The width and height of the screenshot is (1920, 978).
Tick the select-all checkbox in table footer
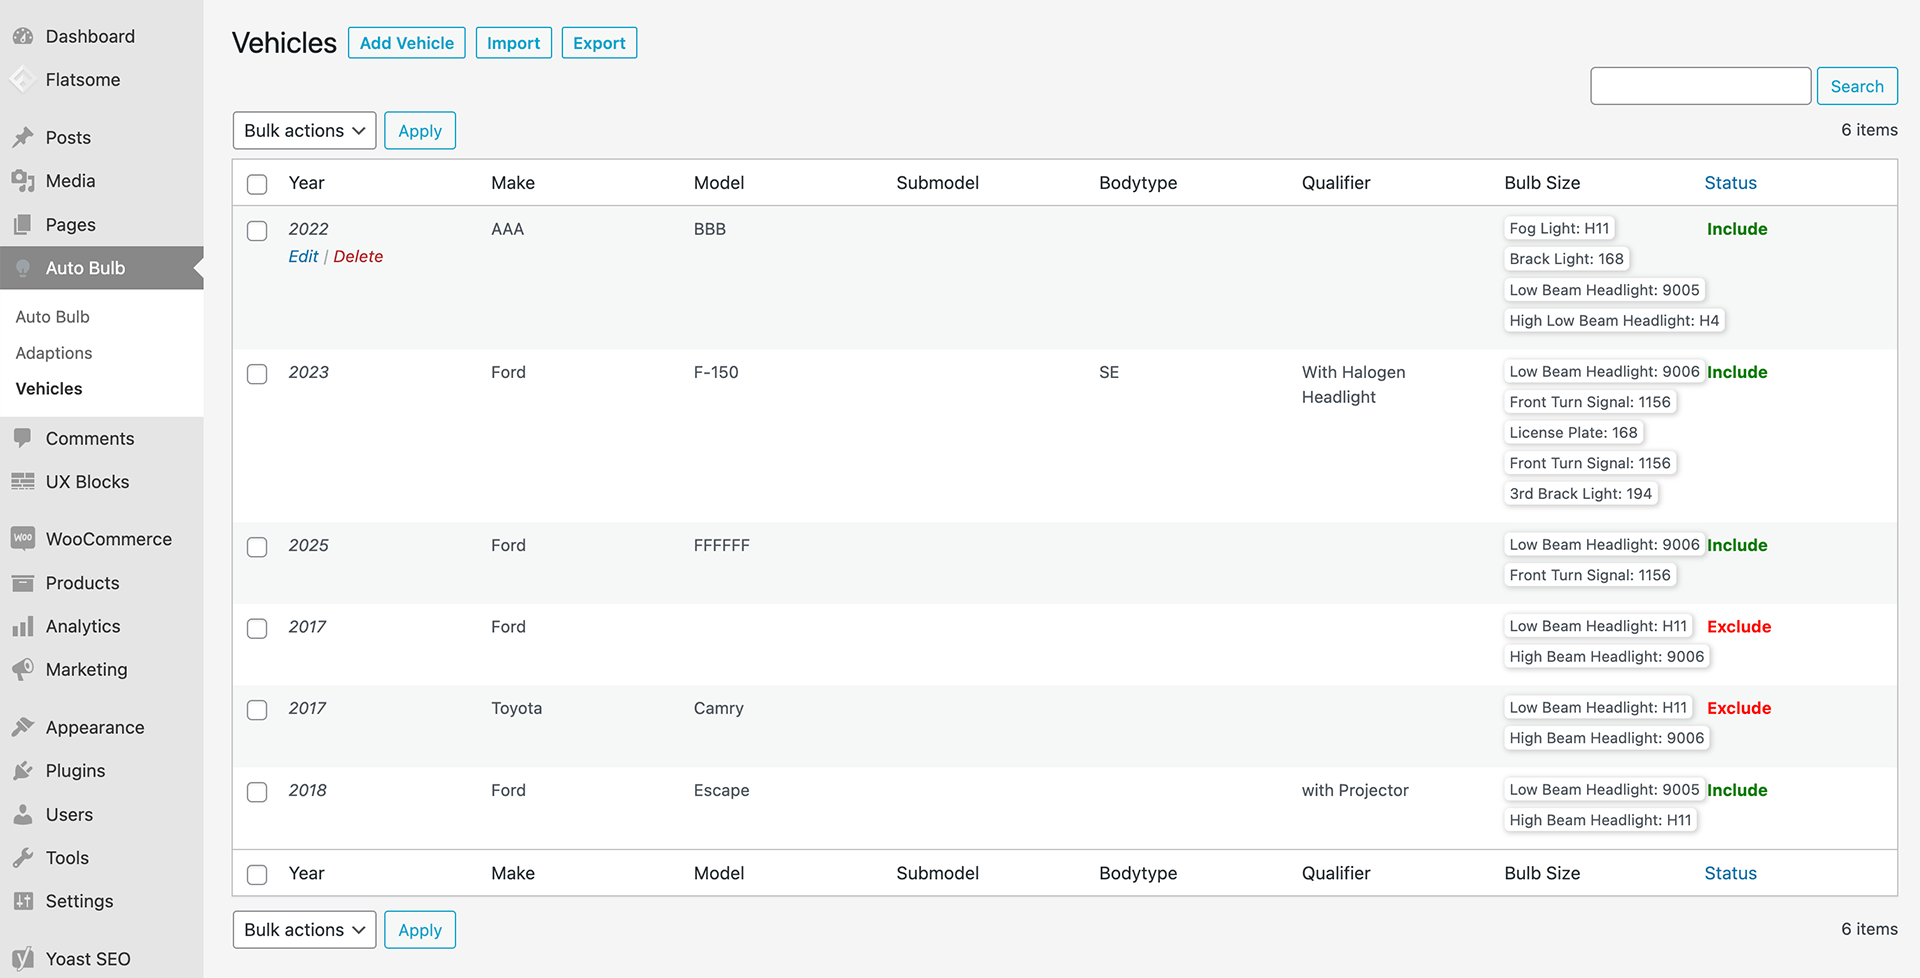coord(257,875)
